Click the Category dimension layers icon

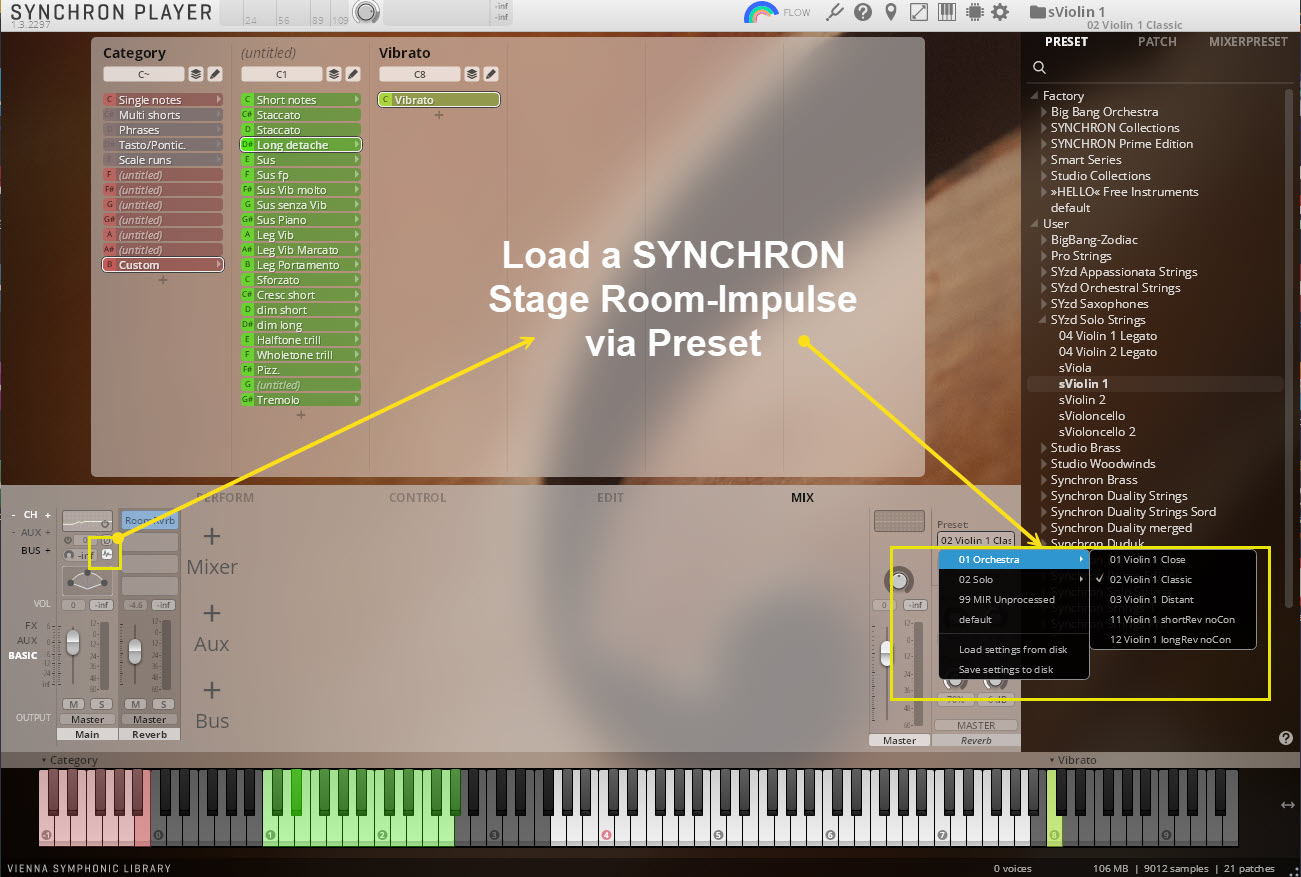pyautogui.click(x=196, y=74)
